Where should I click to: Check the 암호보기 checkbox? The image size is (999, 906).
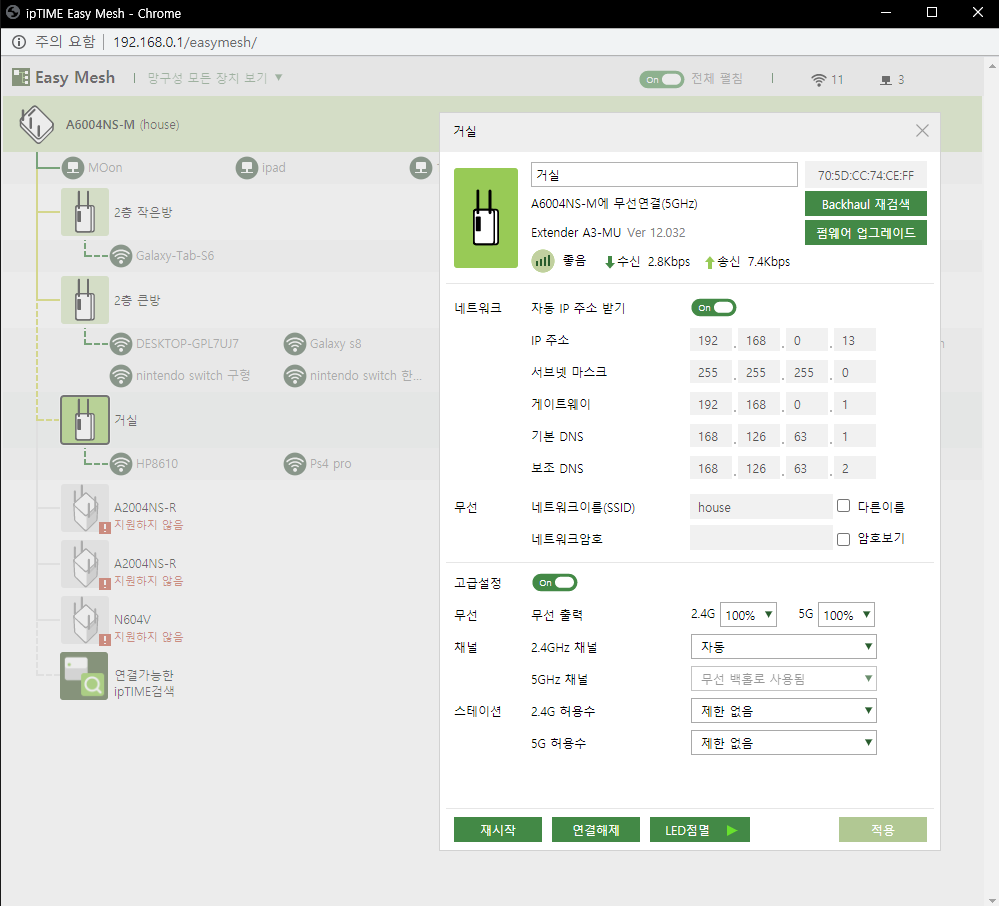844,539
